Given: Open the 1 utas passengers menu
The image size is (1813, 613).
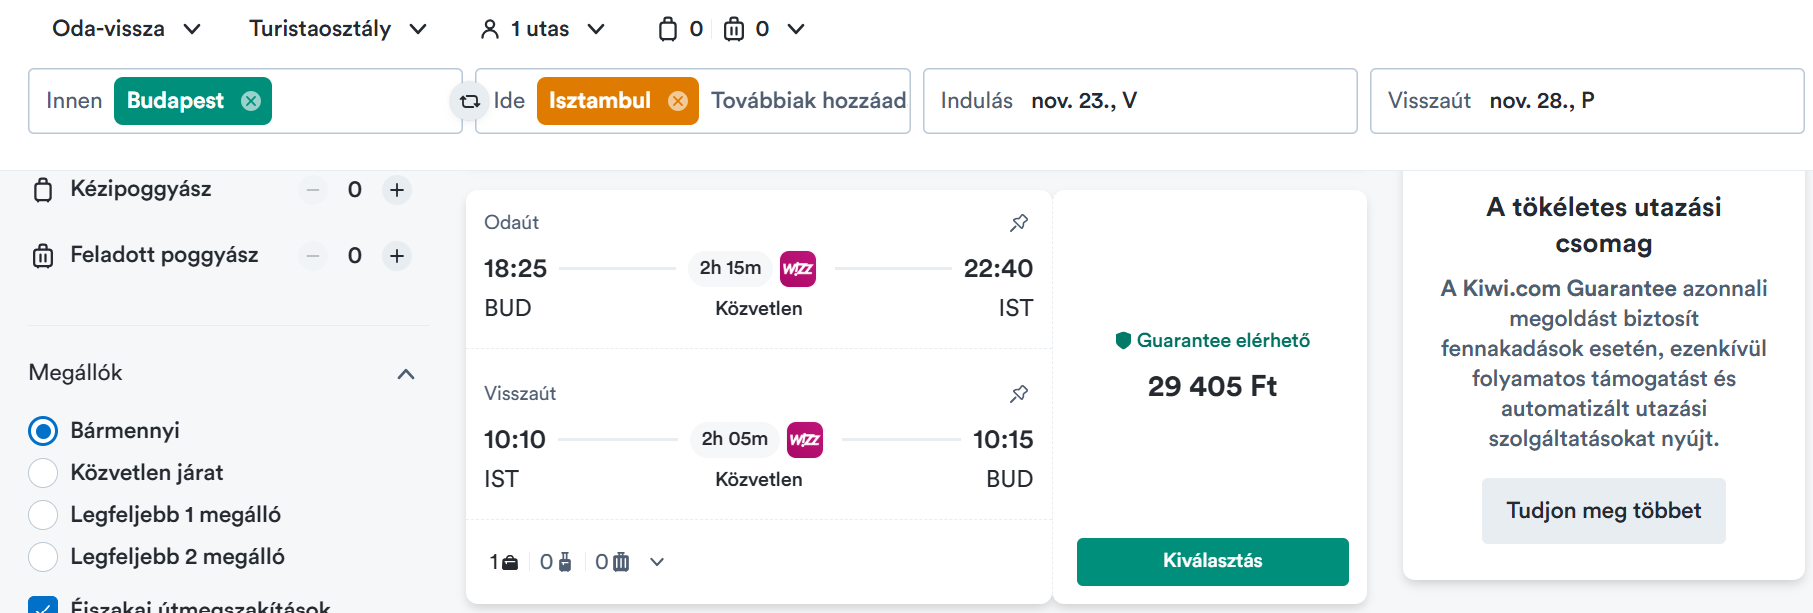Looking at the screenshot, I should pyautogui.click(x=543, y=29).
